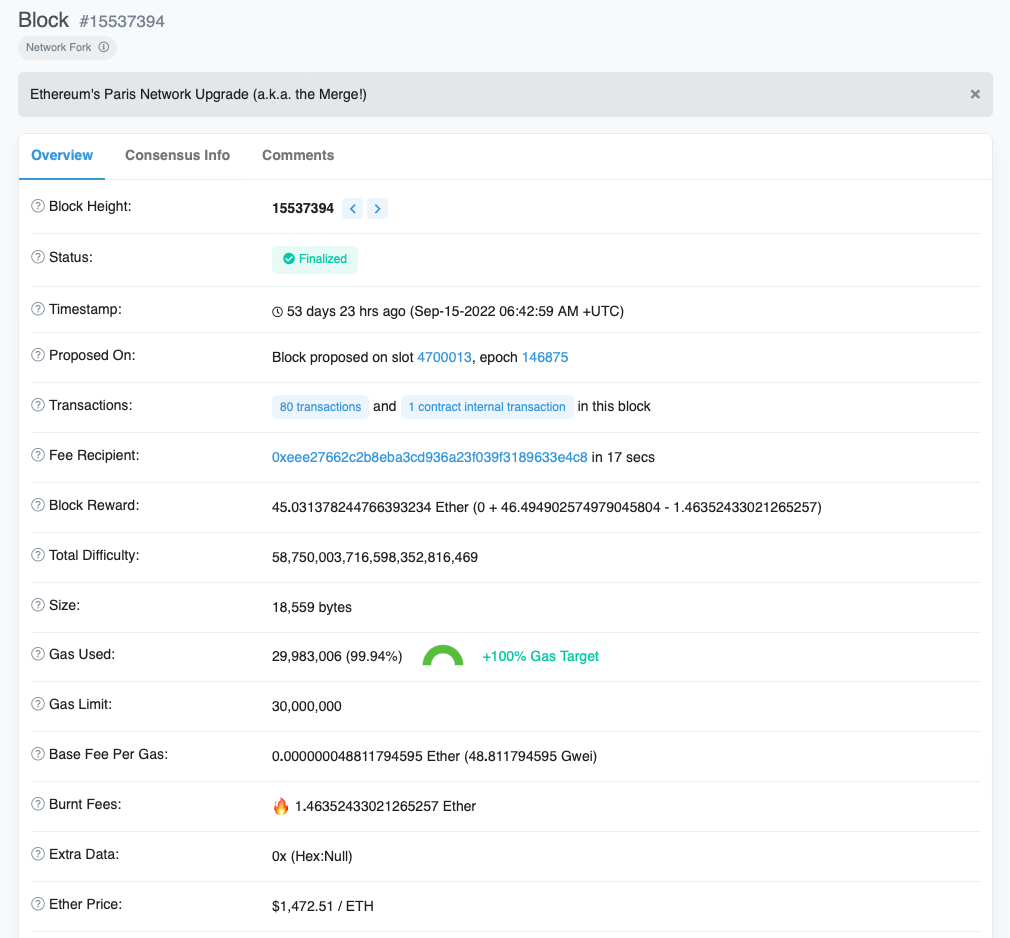This screenshot has width=1010, height=938.
Task: Click the Proposed On help icon
Action: pyautogui.click(x=38, y=355)
